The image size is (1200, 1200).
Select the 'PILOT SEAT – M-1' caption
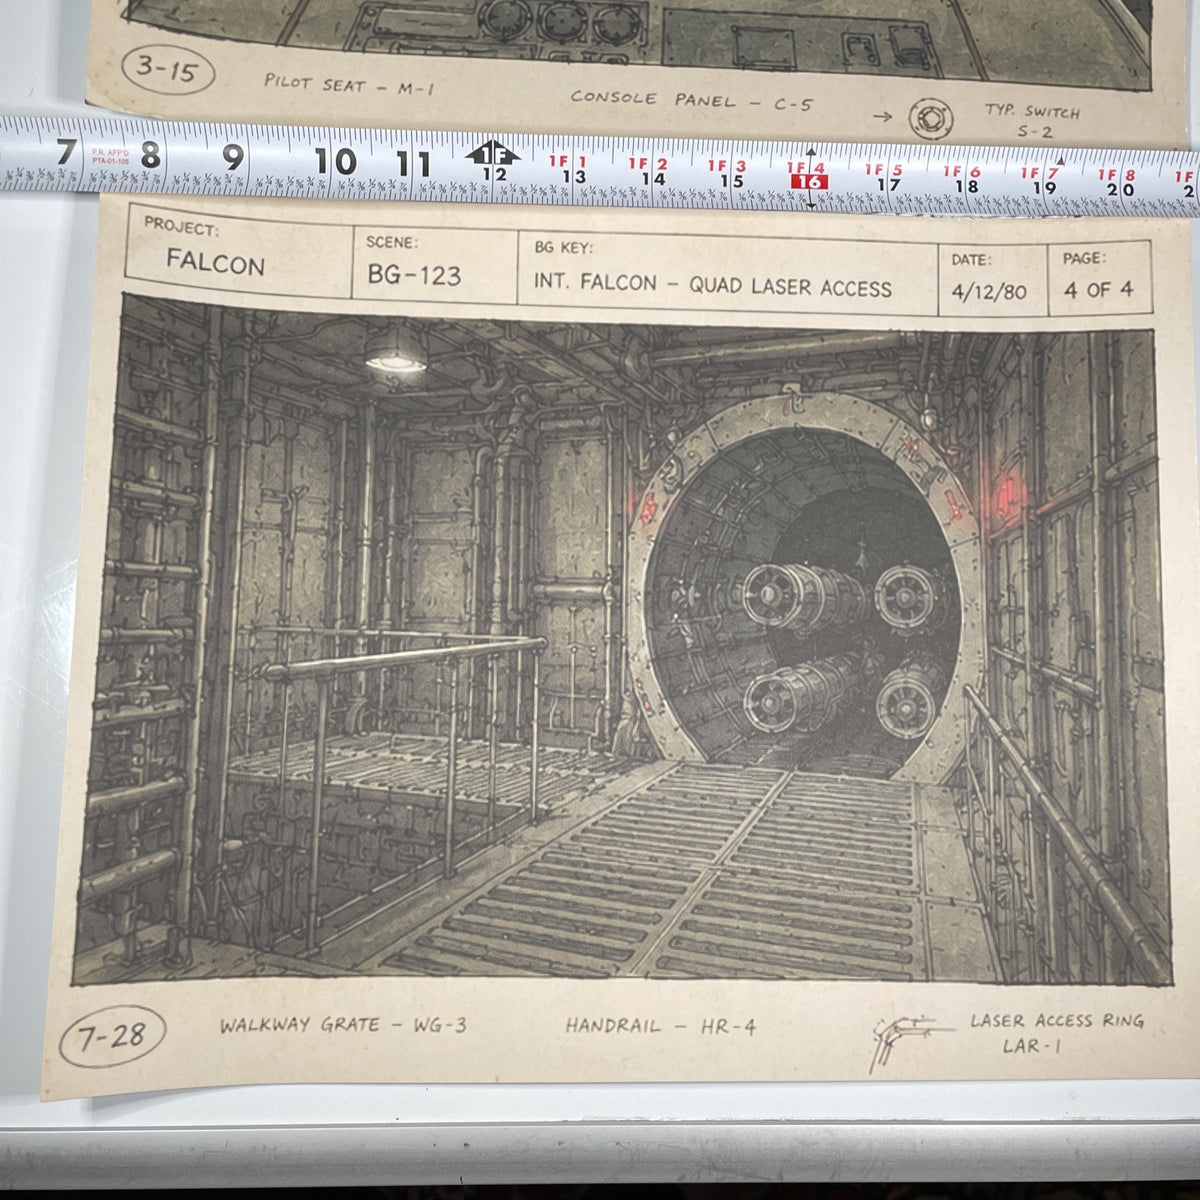click(349, 84)
